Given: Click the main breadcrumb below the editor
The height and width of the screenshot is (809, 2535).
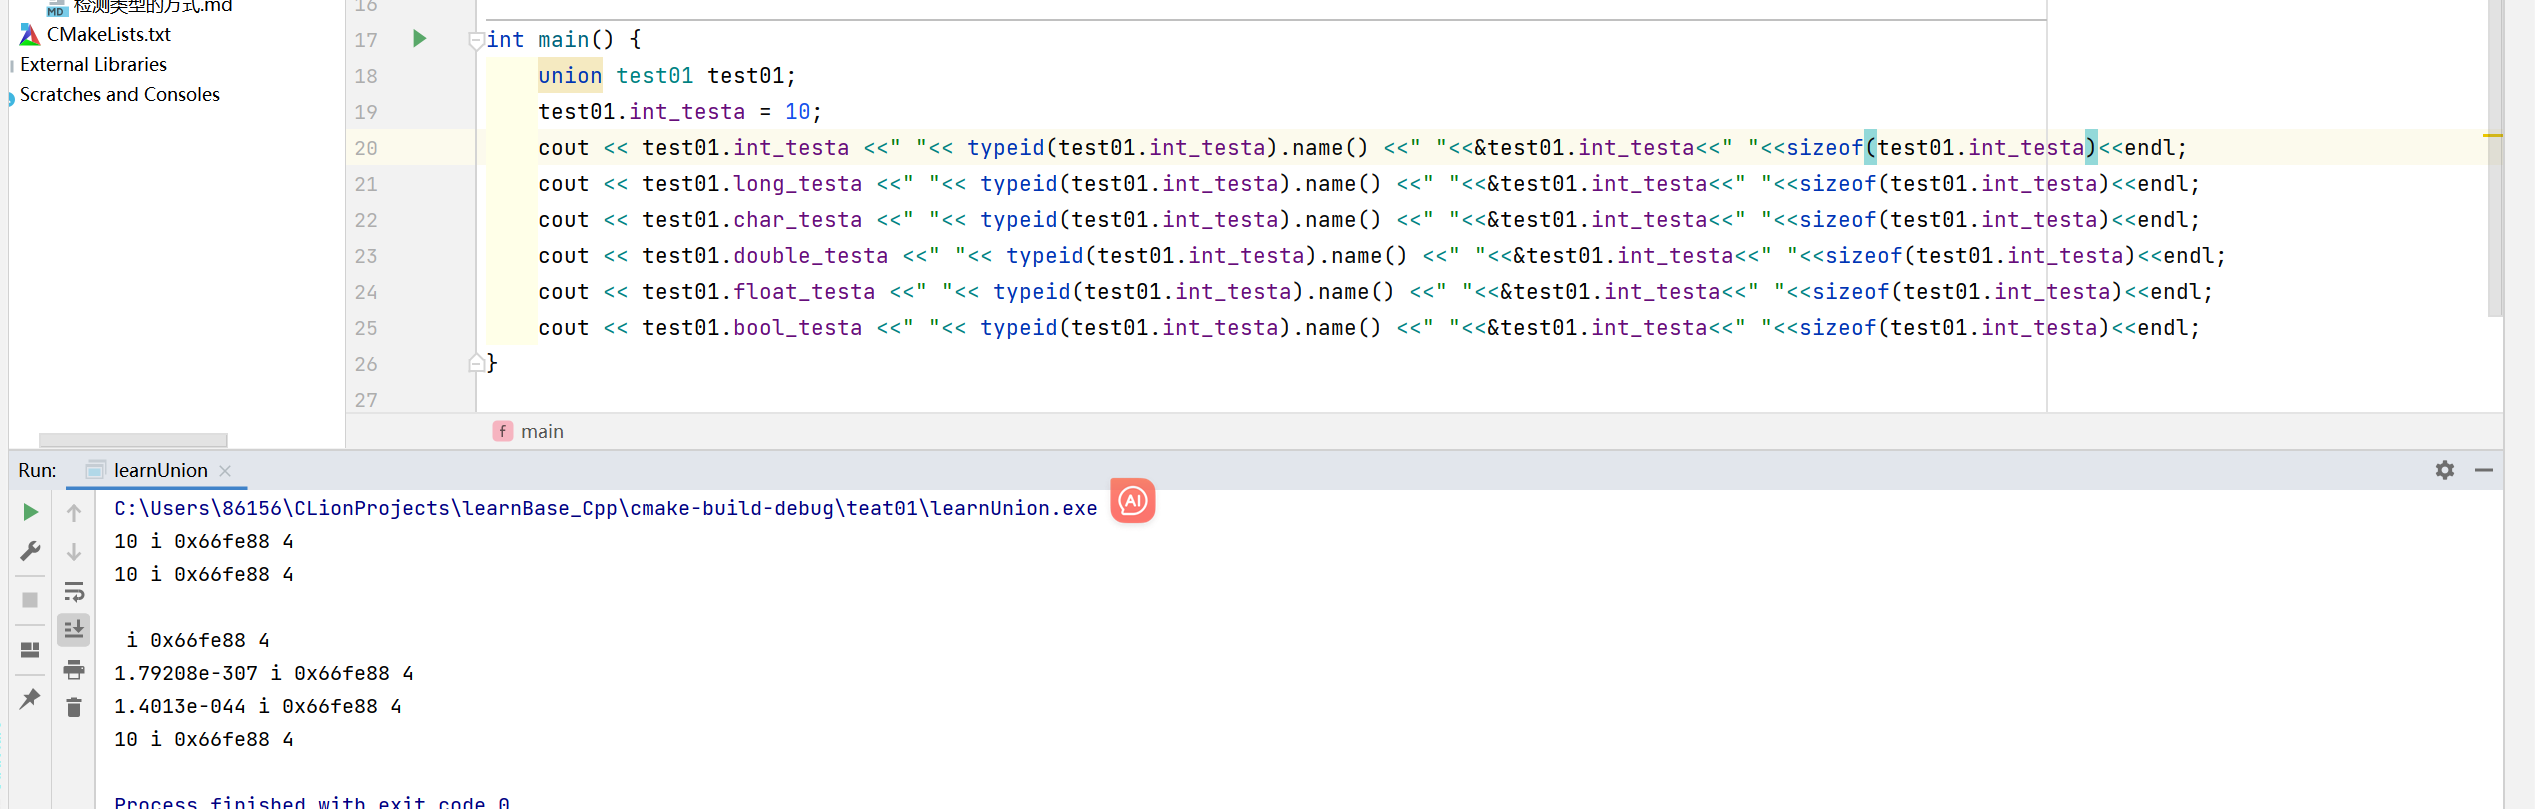Looking at the screenshot, I should [x=542, y=431].
